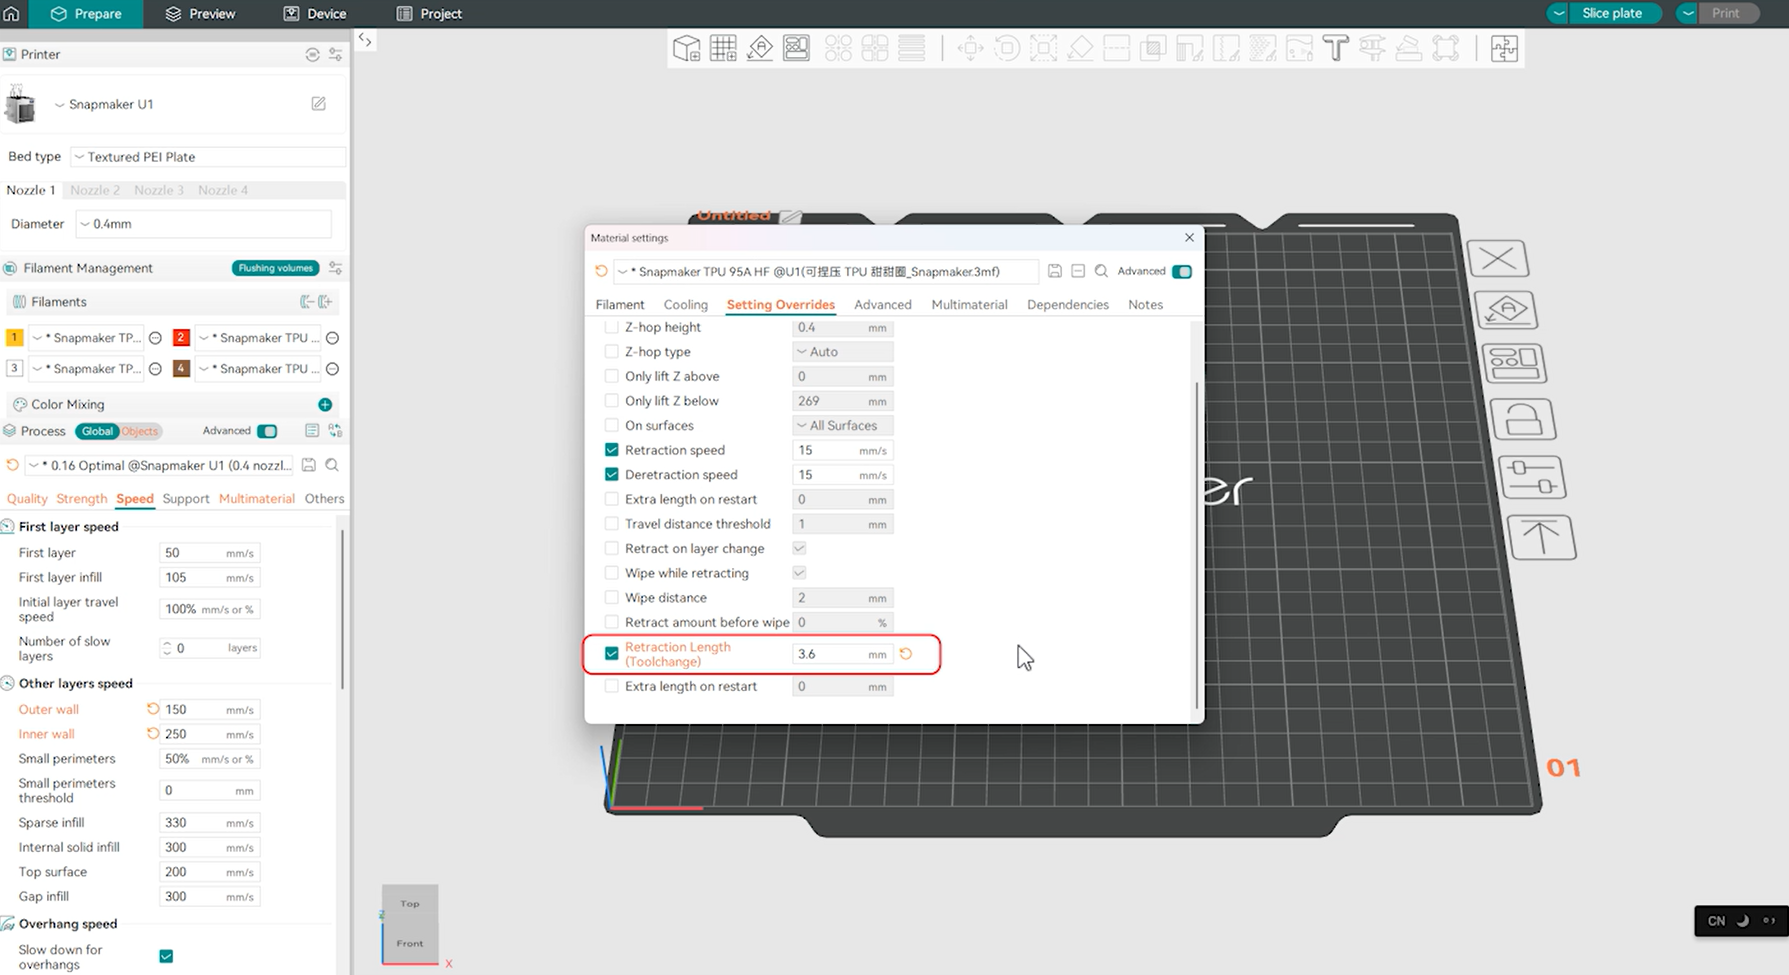The image size is (1789, 975).
Task: Select the Scale tool in the toolbar
Action: pyautogui.click(x=1043, y=48)
